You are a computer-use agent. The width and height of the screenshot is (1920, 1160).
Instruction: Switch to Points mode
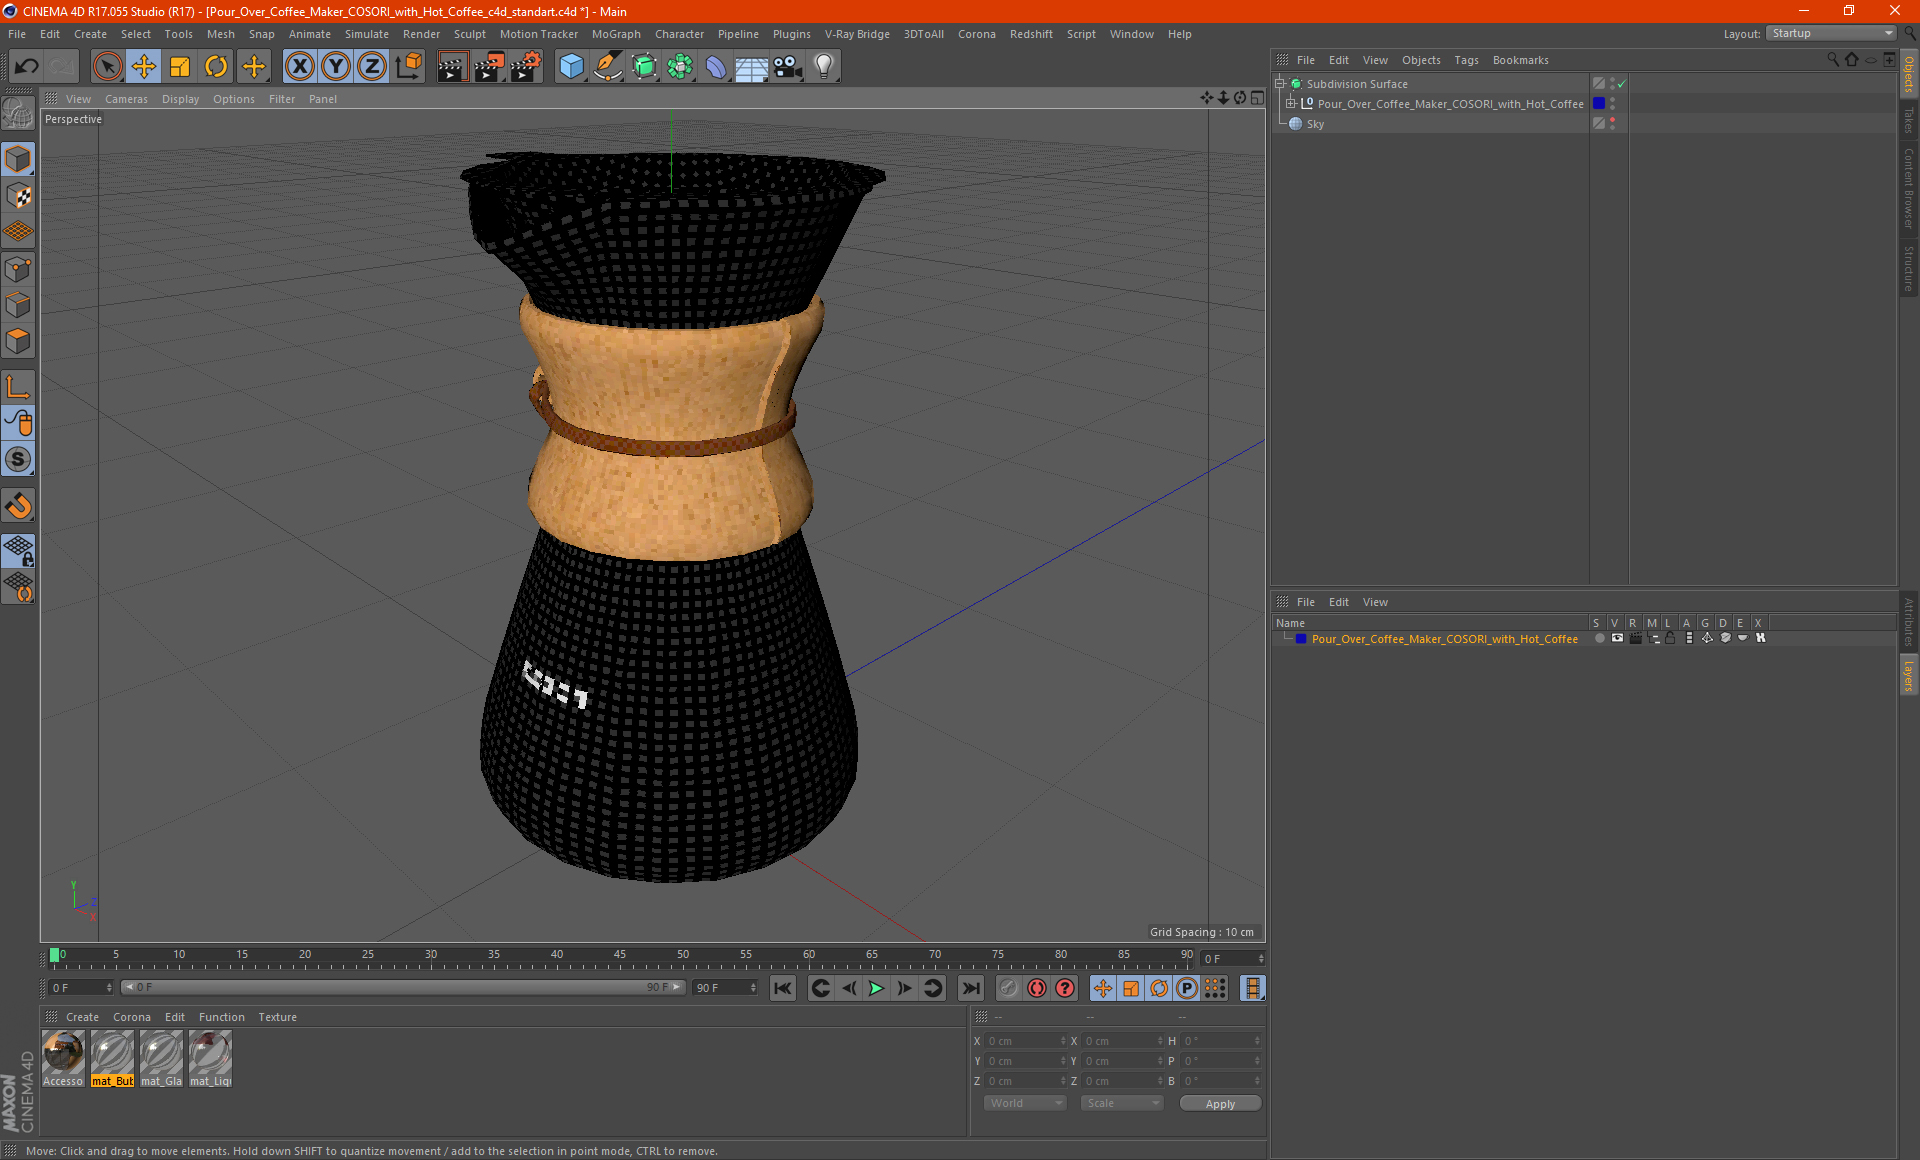coord(18,269)
